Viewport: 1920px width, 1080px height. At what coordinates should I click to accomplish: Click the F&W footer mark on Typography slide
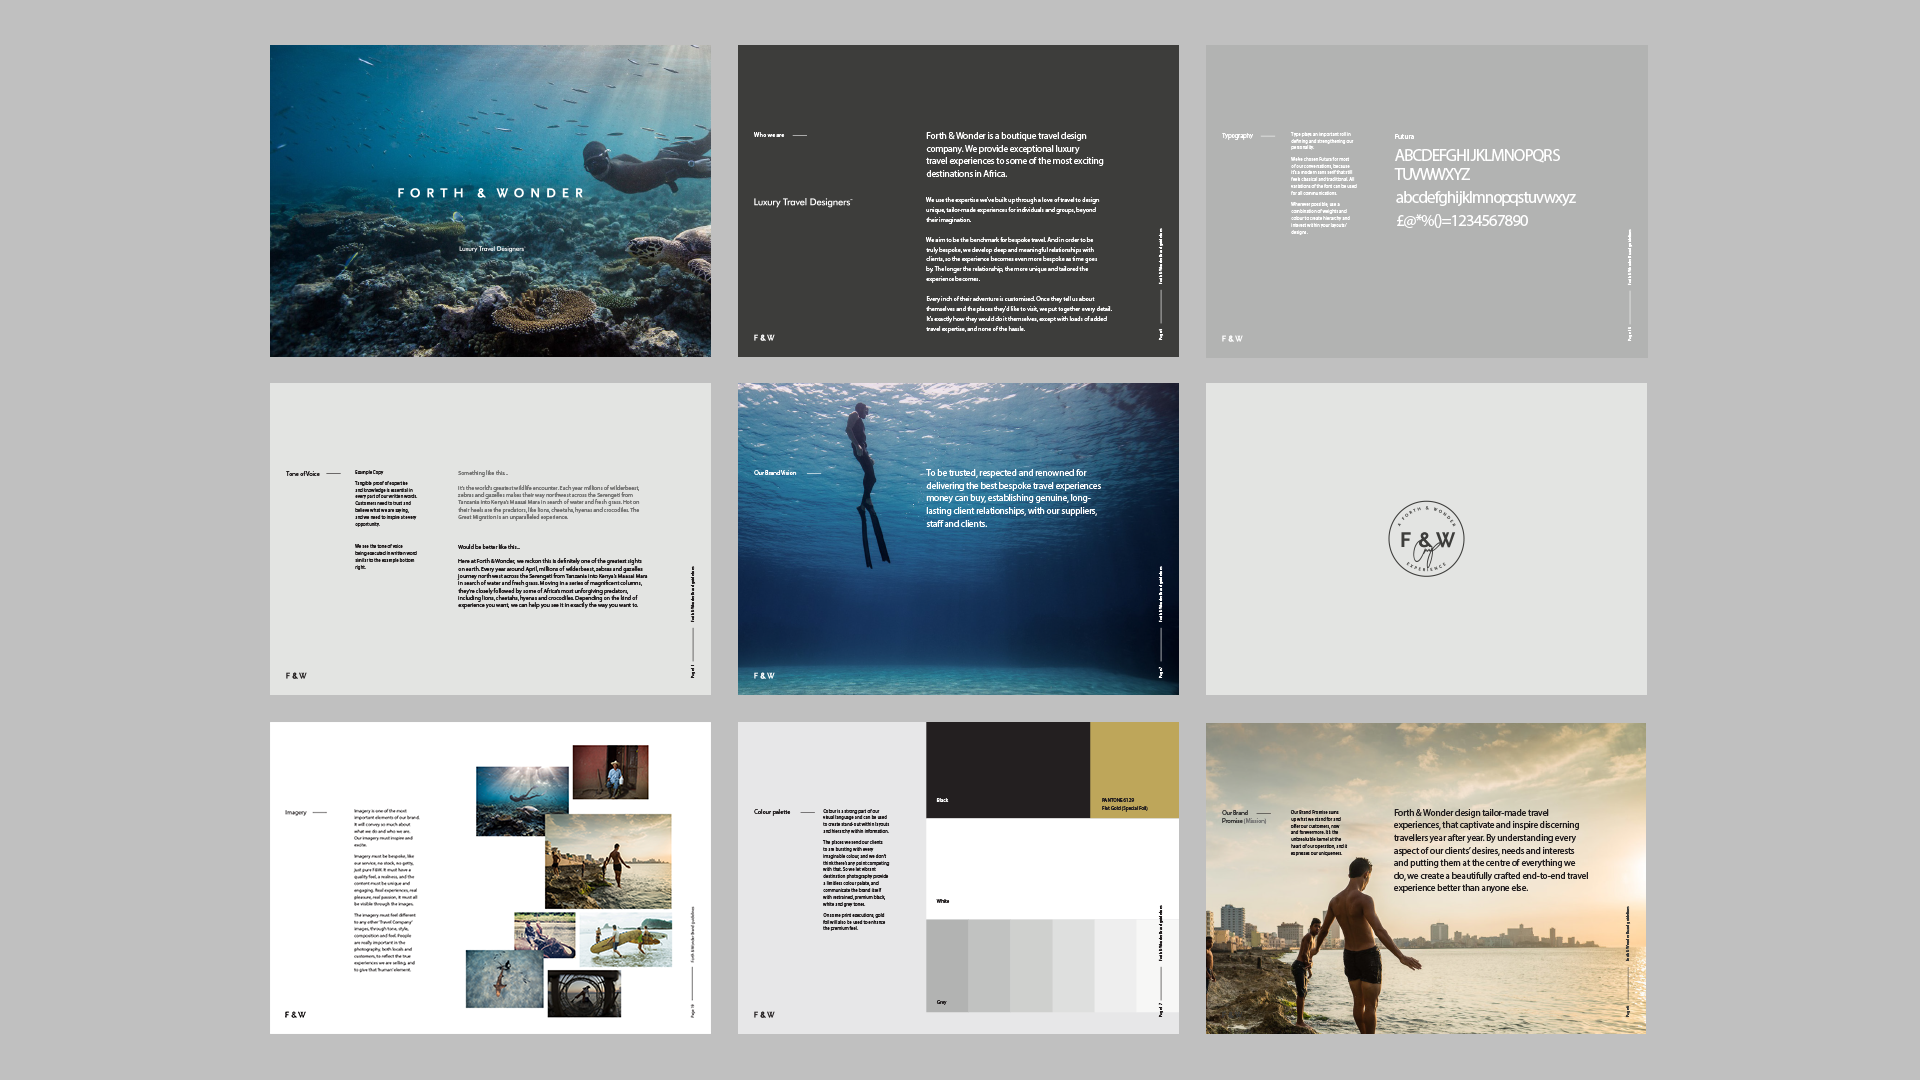click(1232, 339)
